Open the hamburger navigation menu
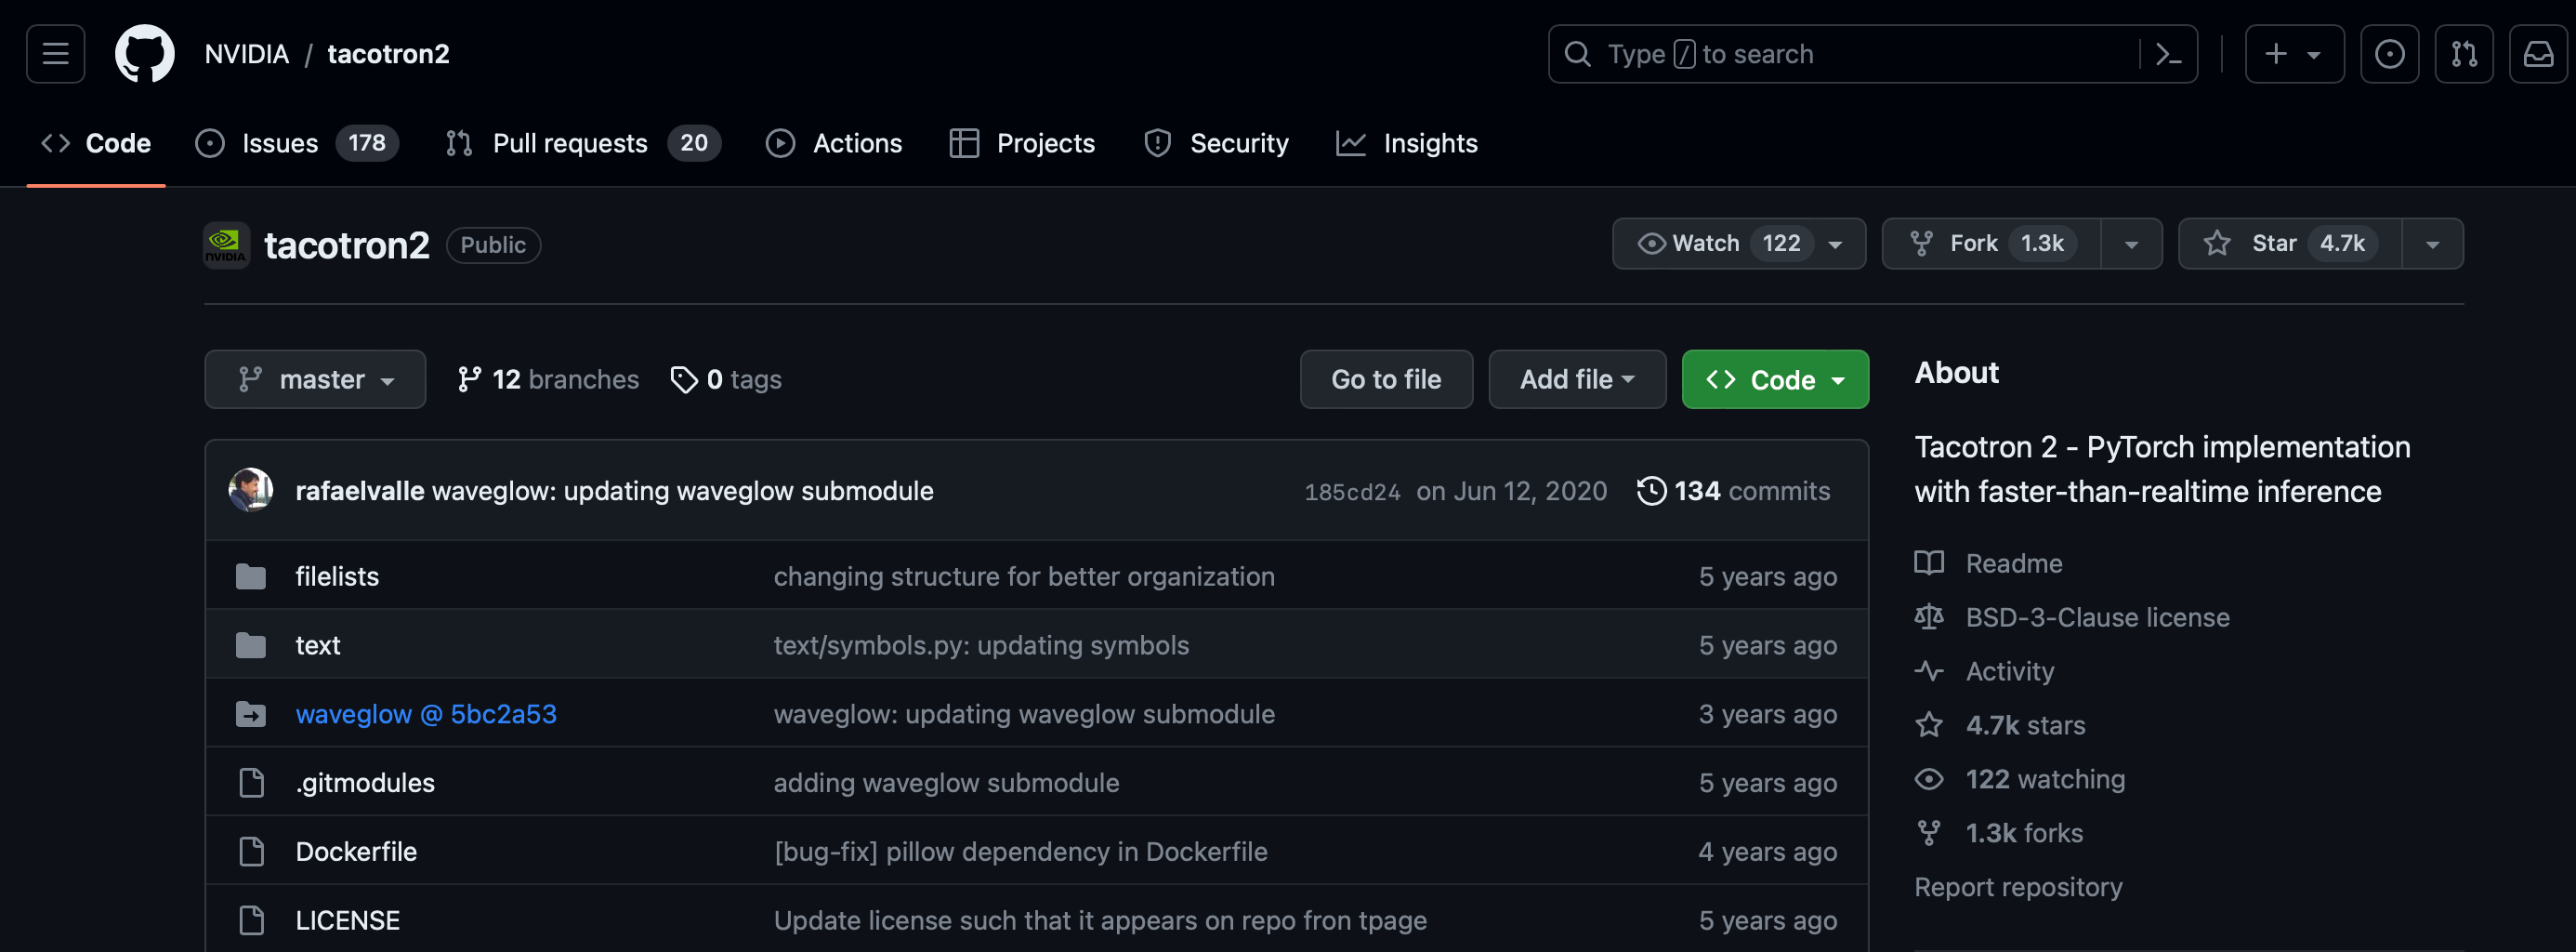 point(56,54)
